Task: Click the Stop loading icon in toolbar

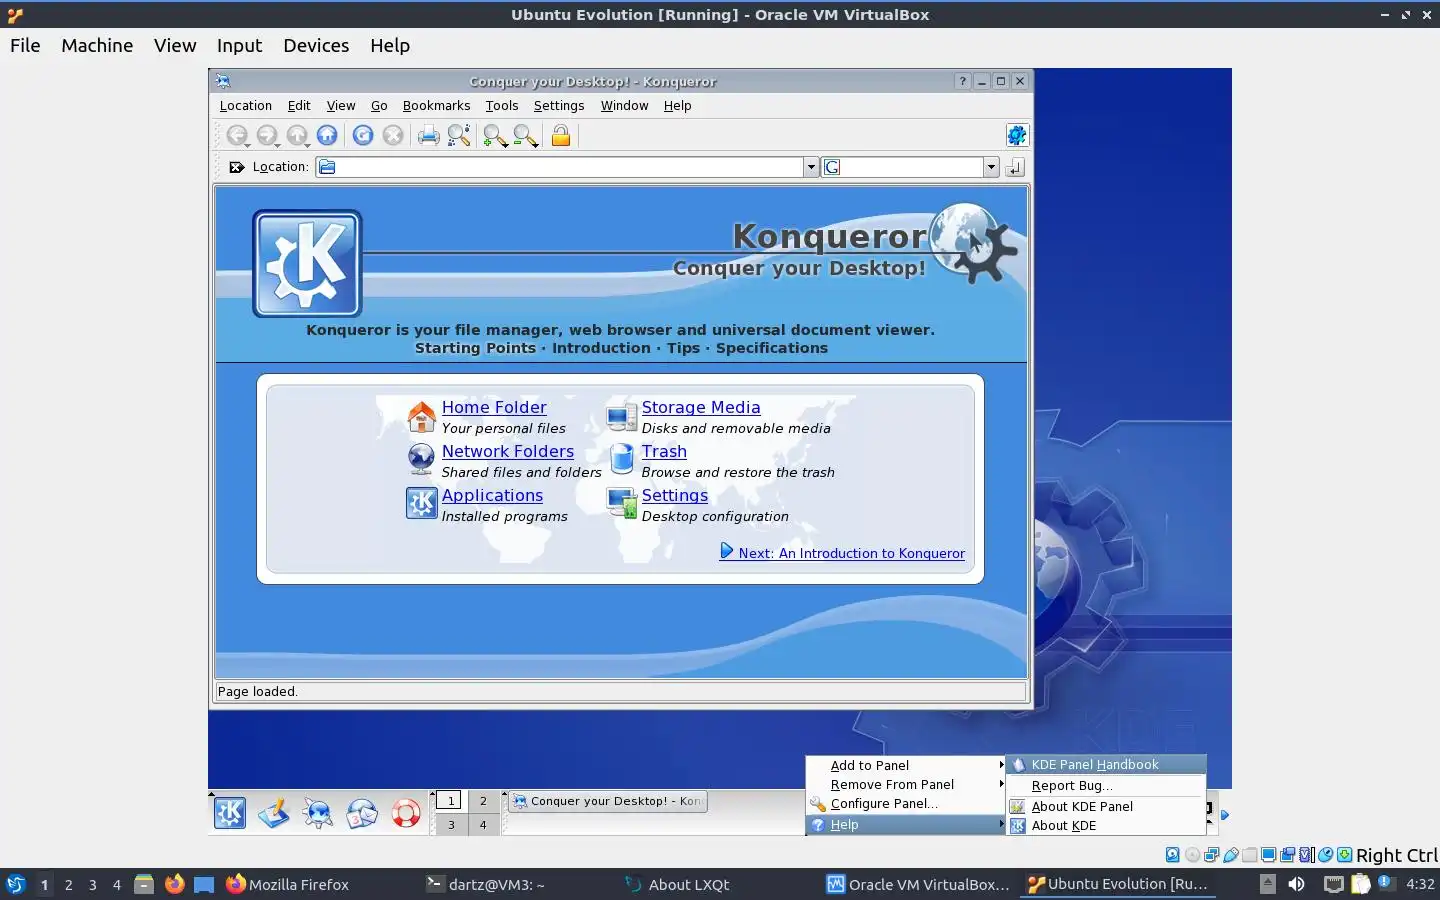Action: click(x=393, y=136)
